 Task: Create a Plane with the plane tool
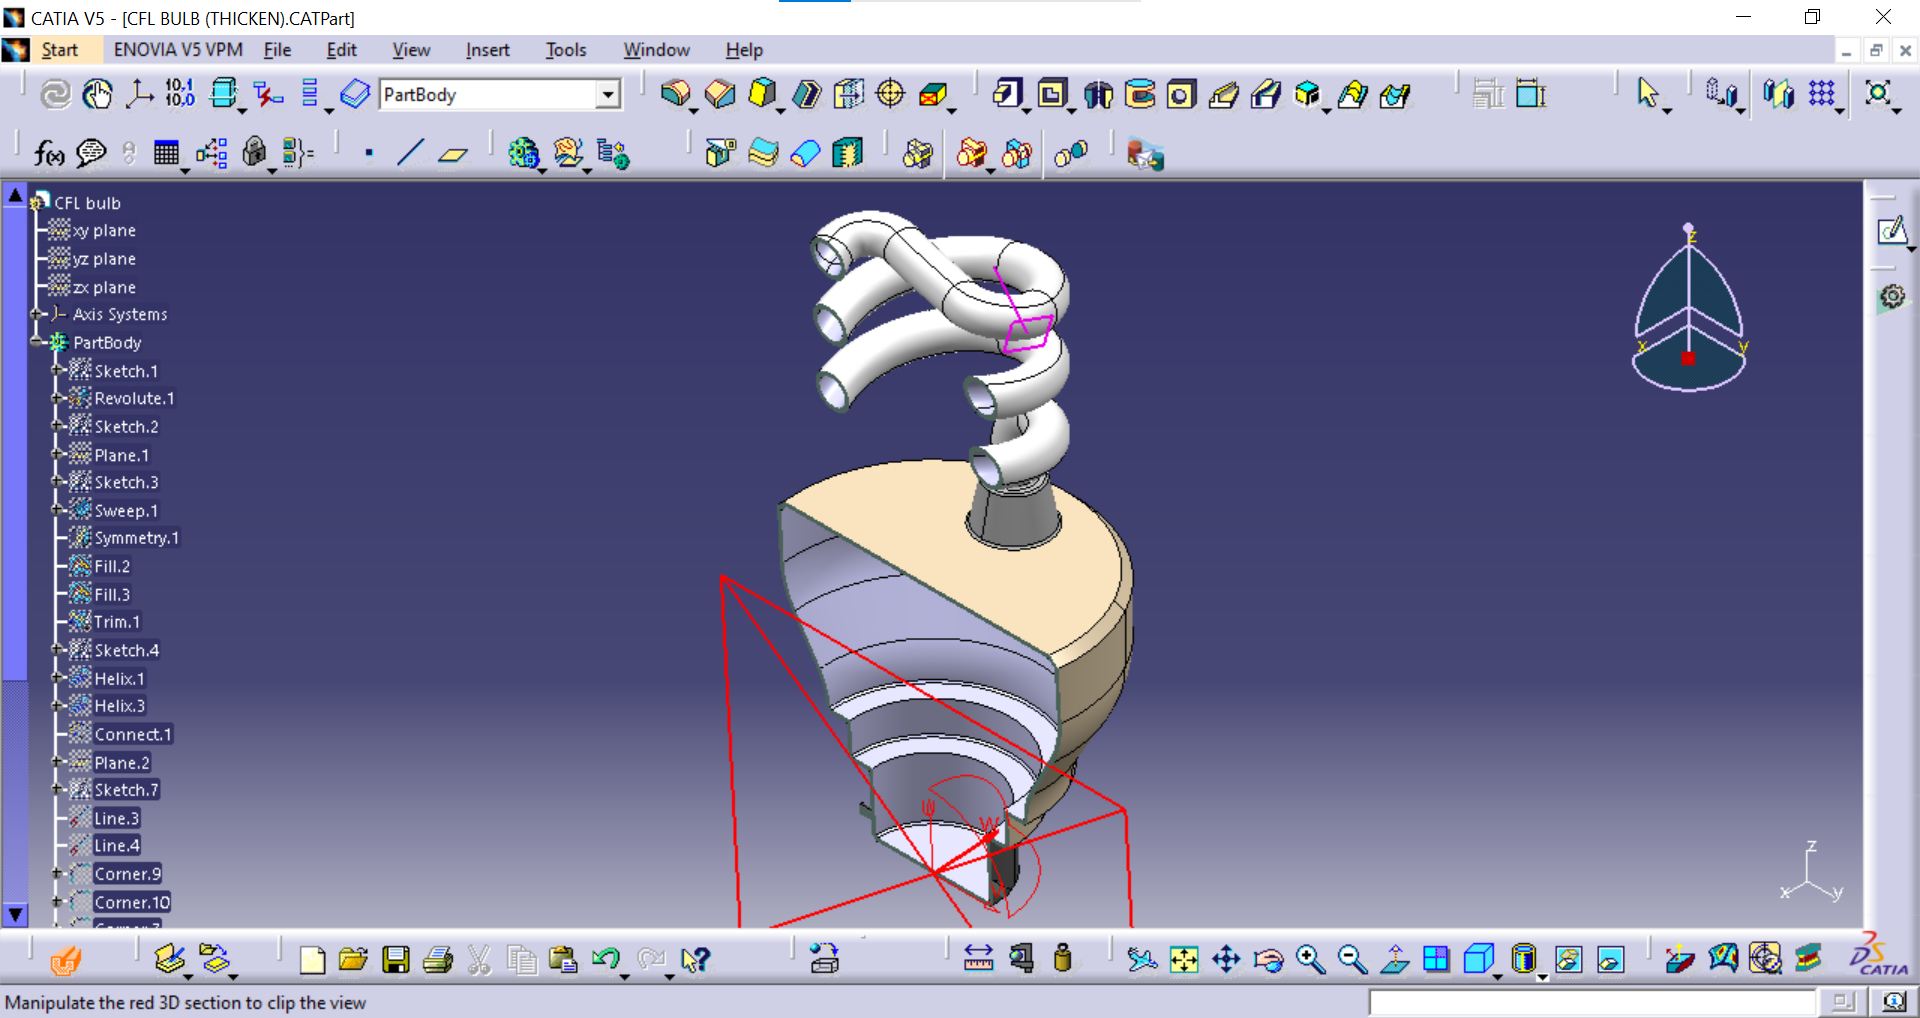click(x=453, y=153)
